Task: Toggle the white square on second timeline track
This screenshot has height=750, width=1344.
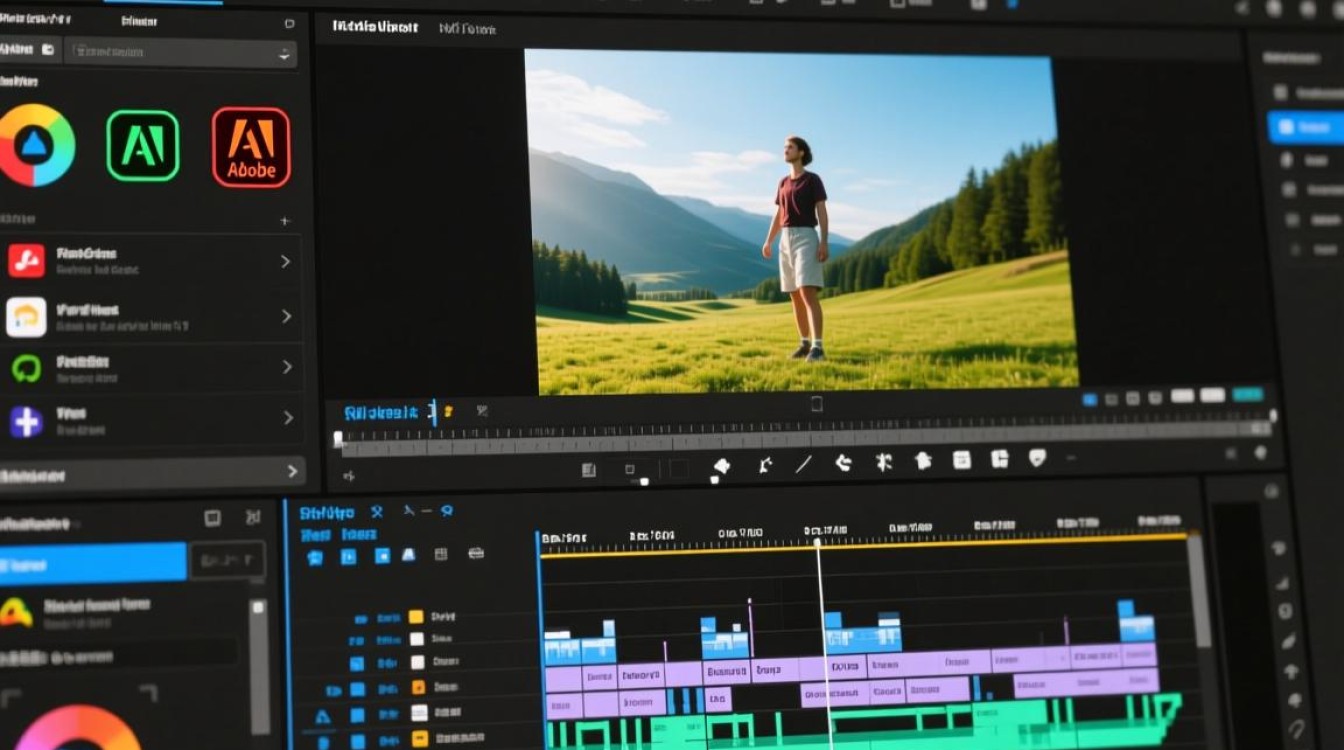Action: [416, 639]
